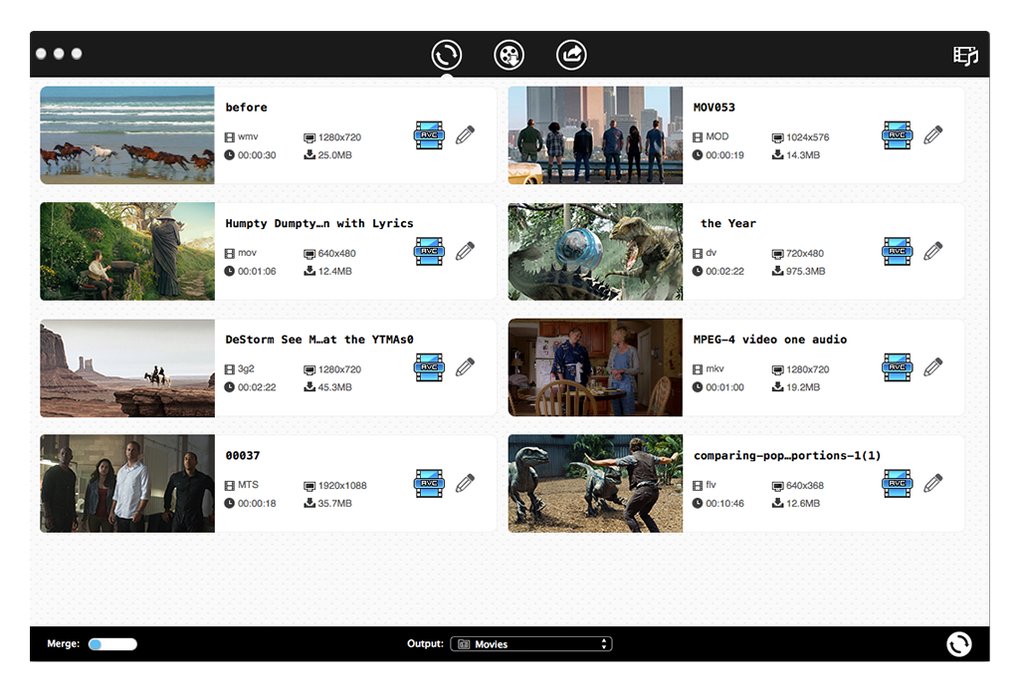Screen dimensions: 1020x695
Task: Select the 'before' horses beach thumbnail
Action: [x=128, y=135]
